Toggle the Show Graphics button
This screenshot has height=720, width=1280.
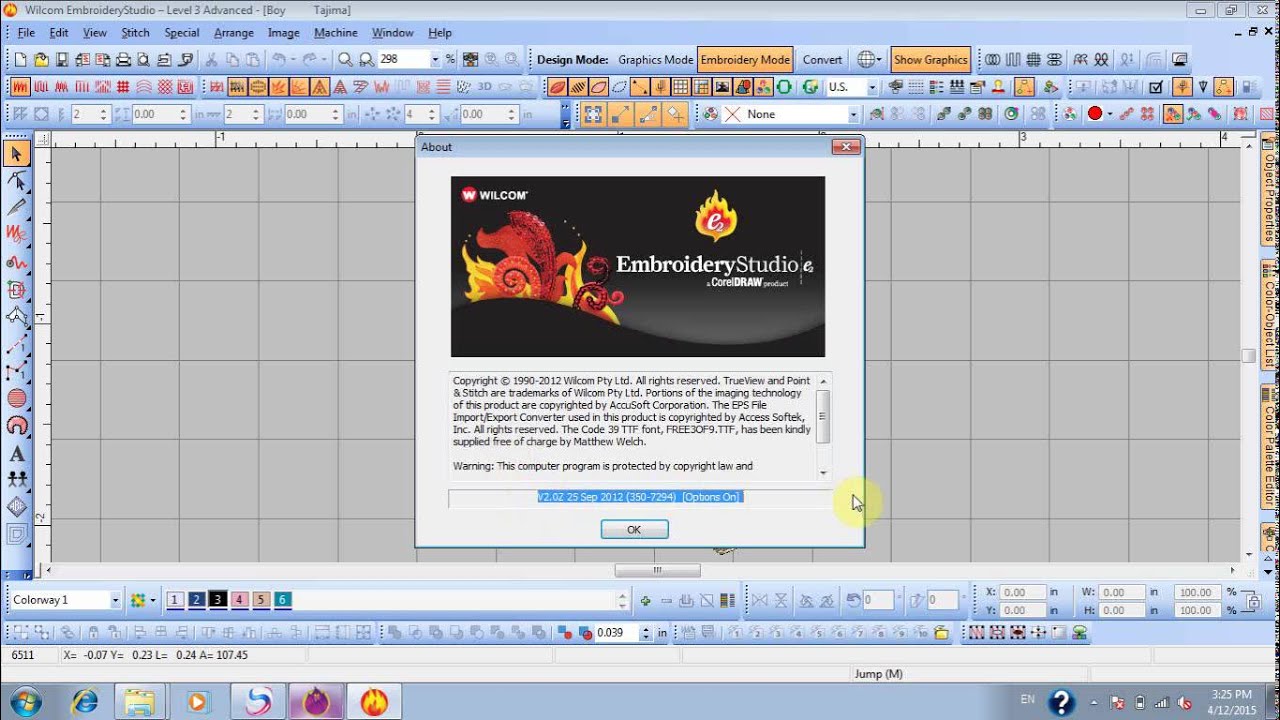tap(931, 60)
